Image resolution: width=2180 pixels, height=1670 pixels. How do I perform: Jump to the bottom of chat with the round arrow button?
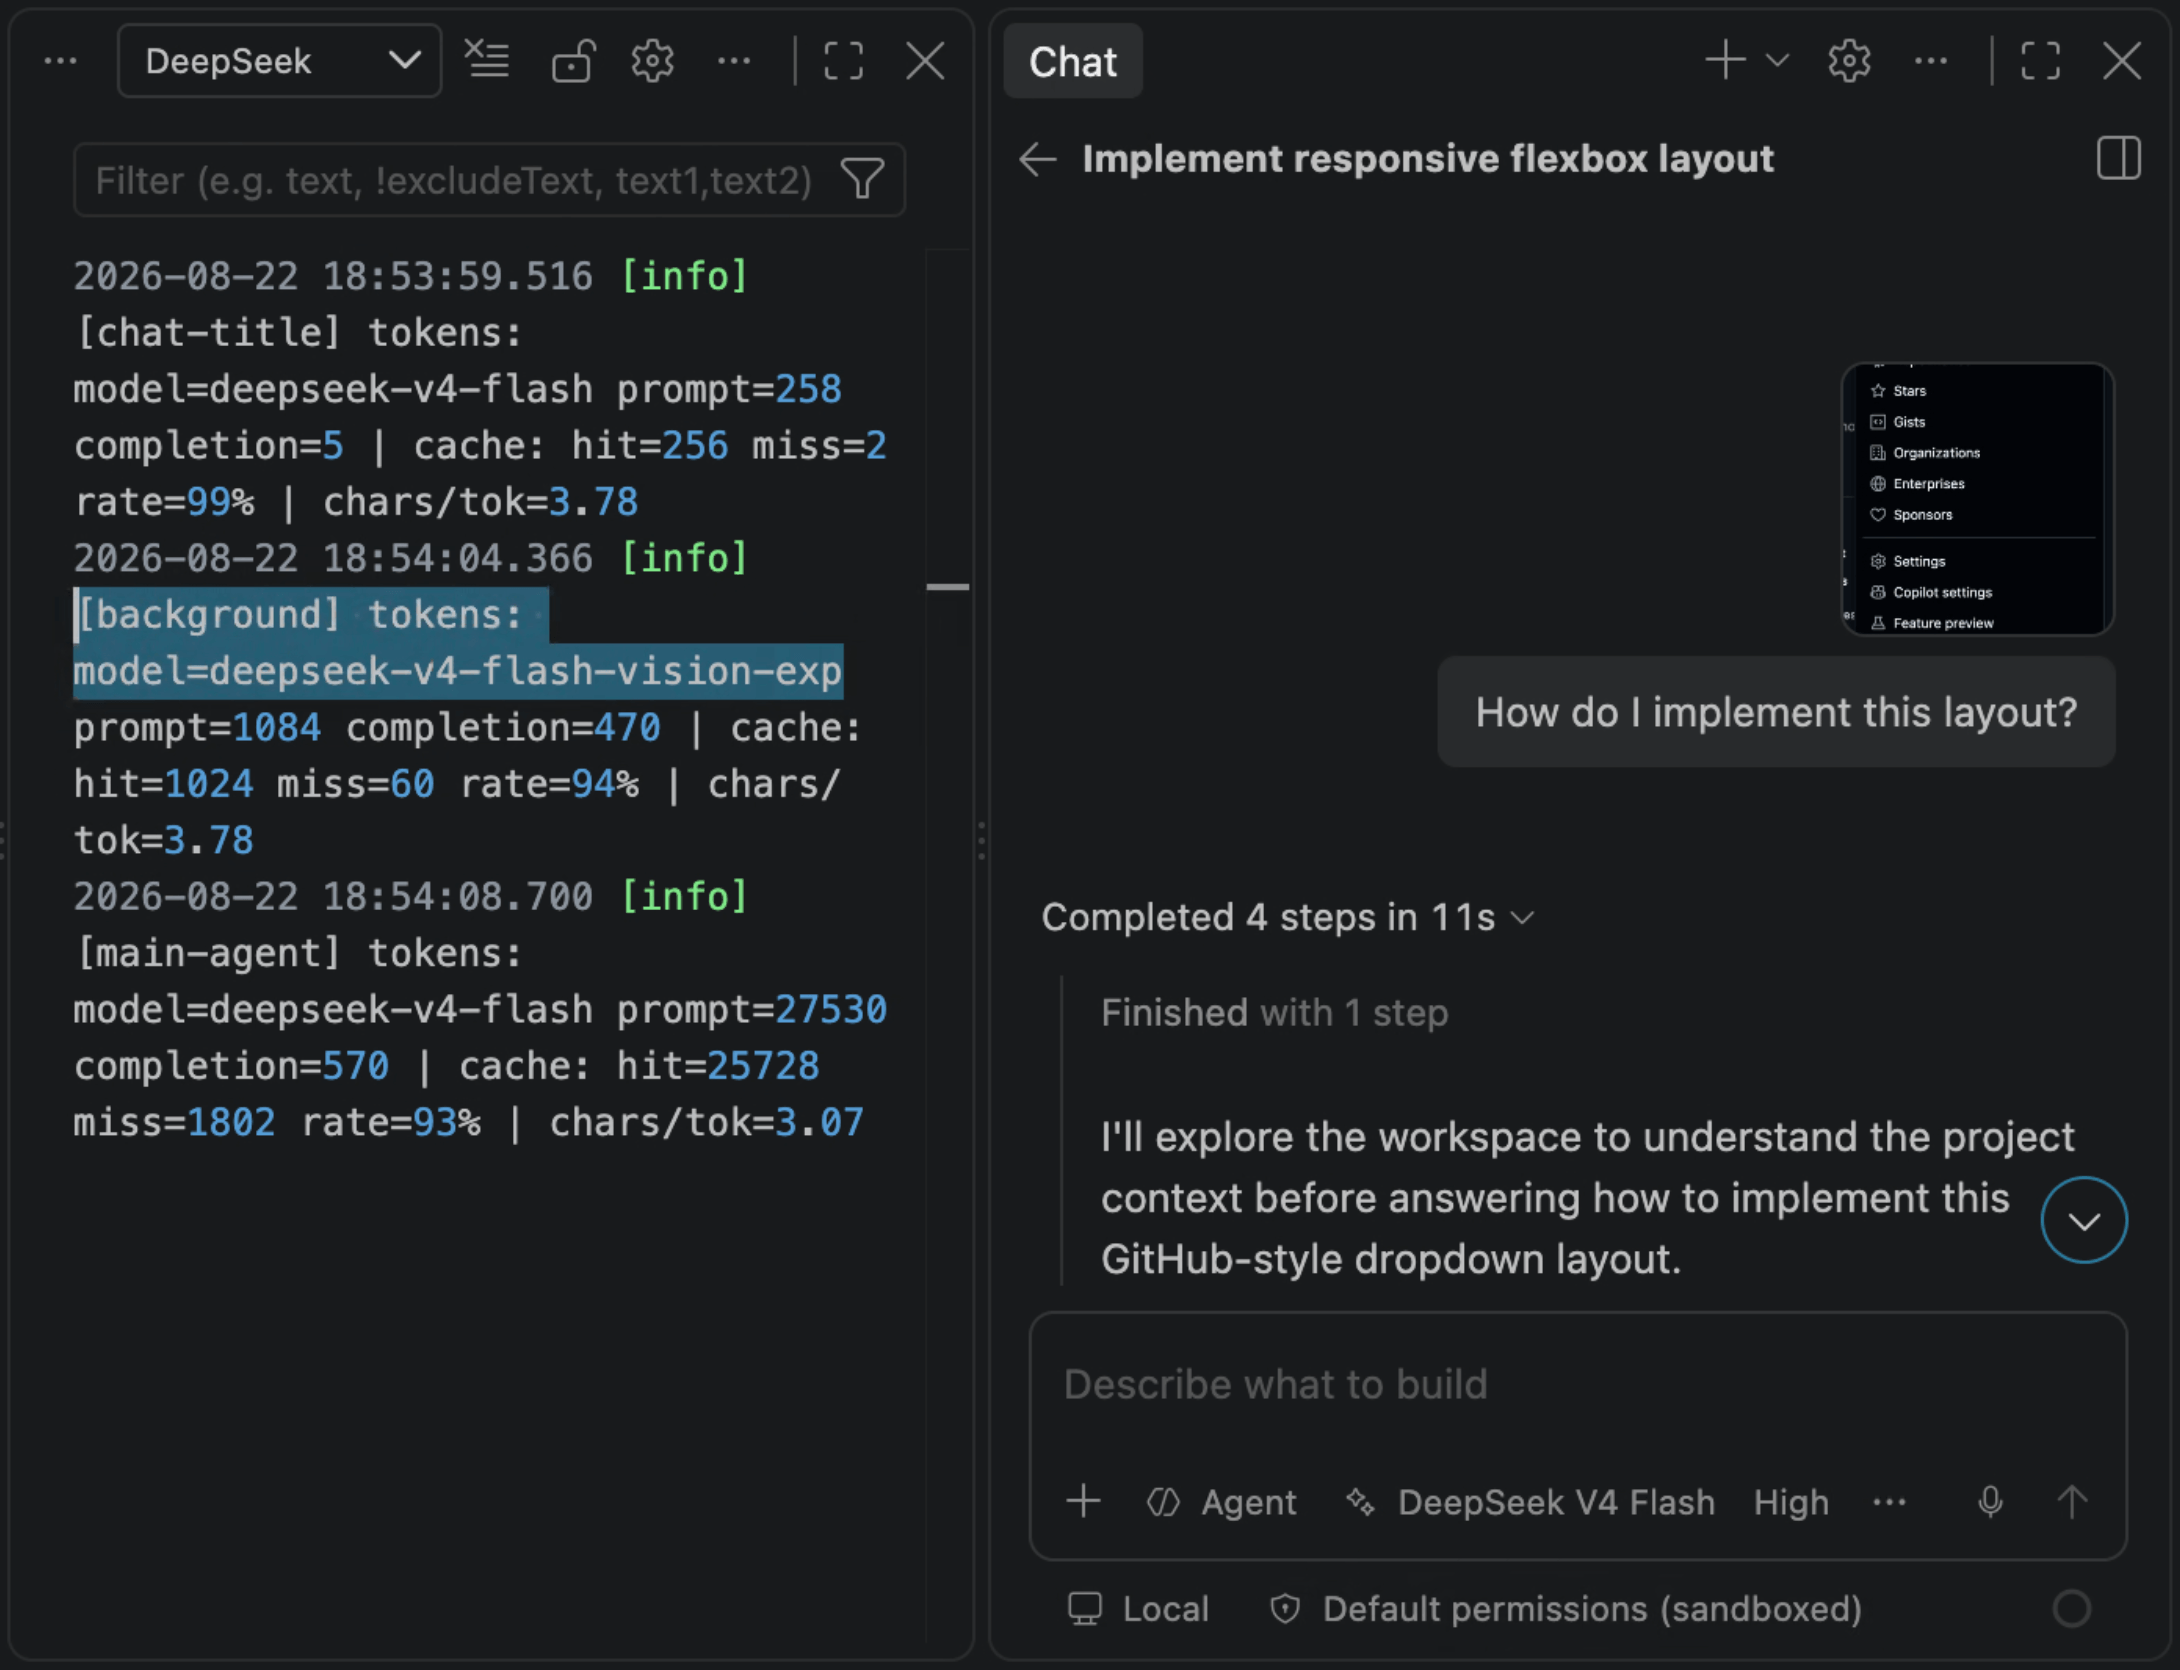[x=2084, y=1220]
